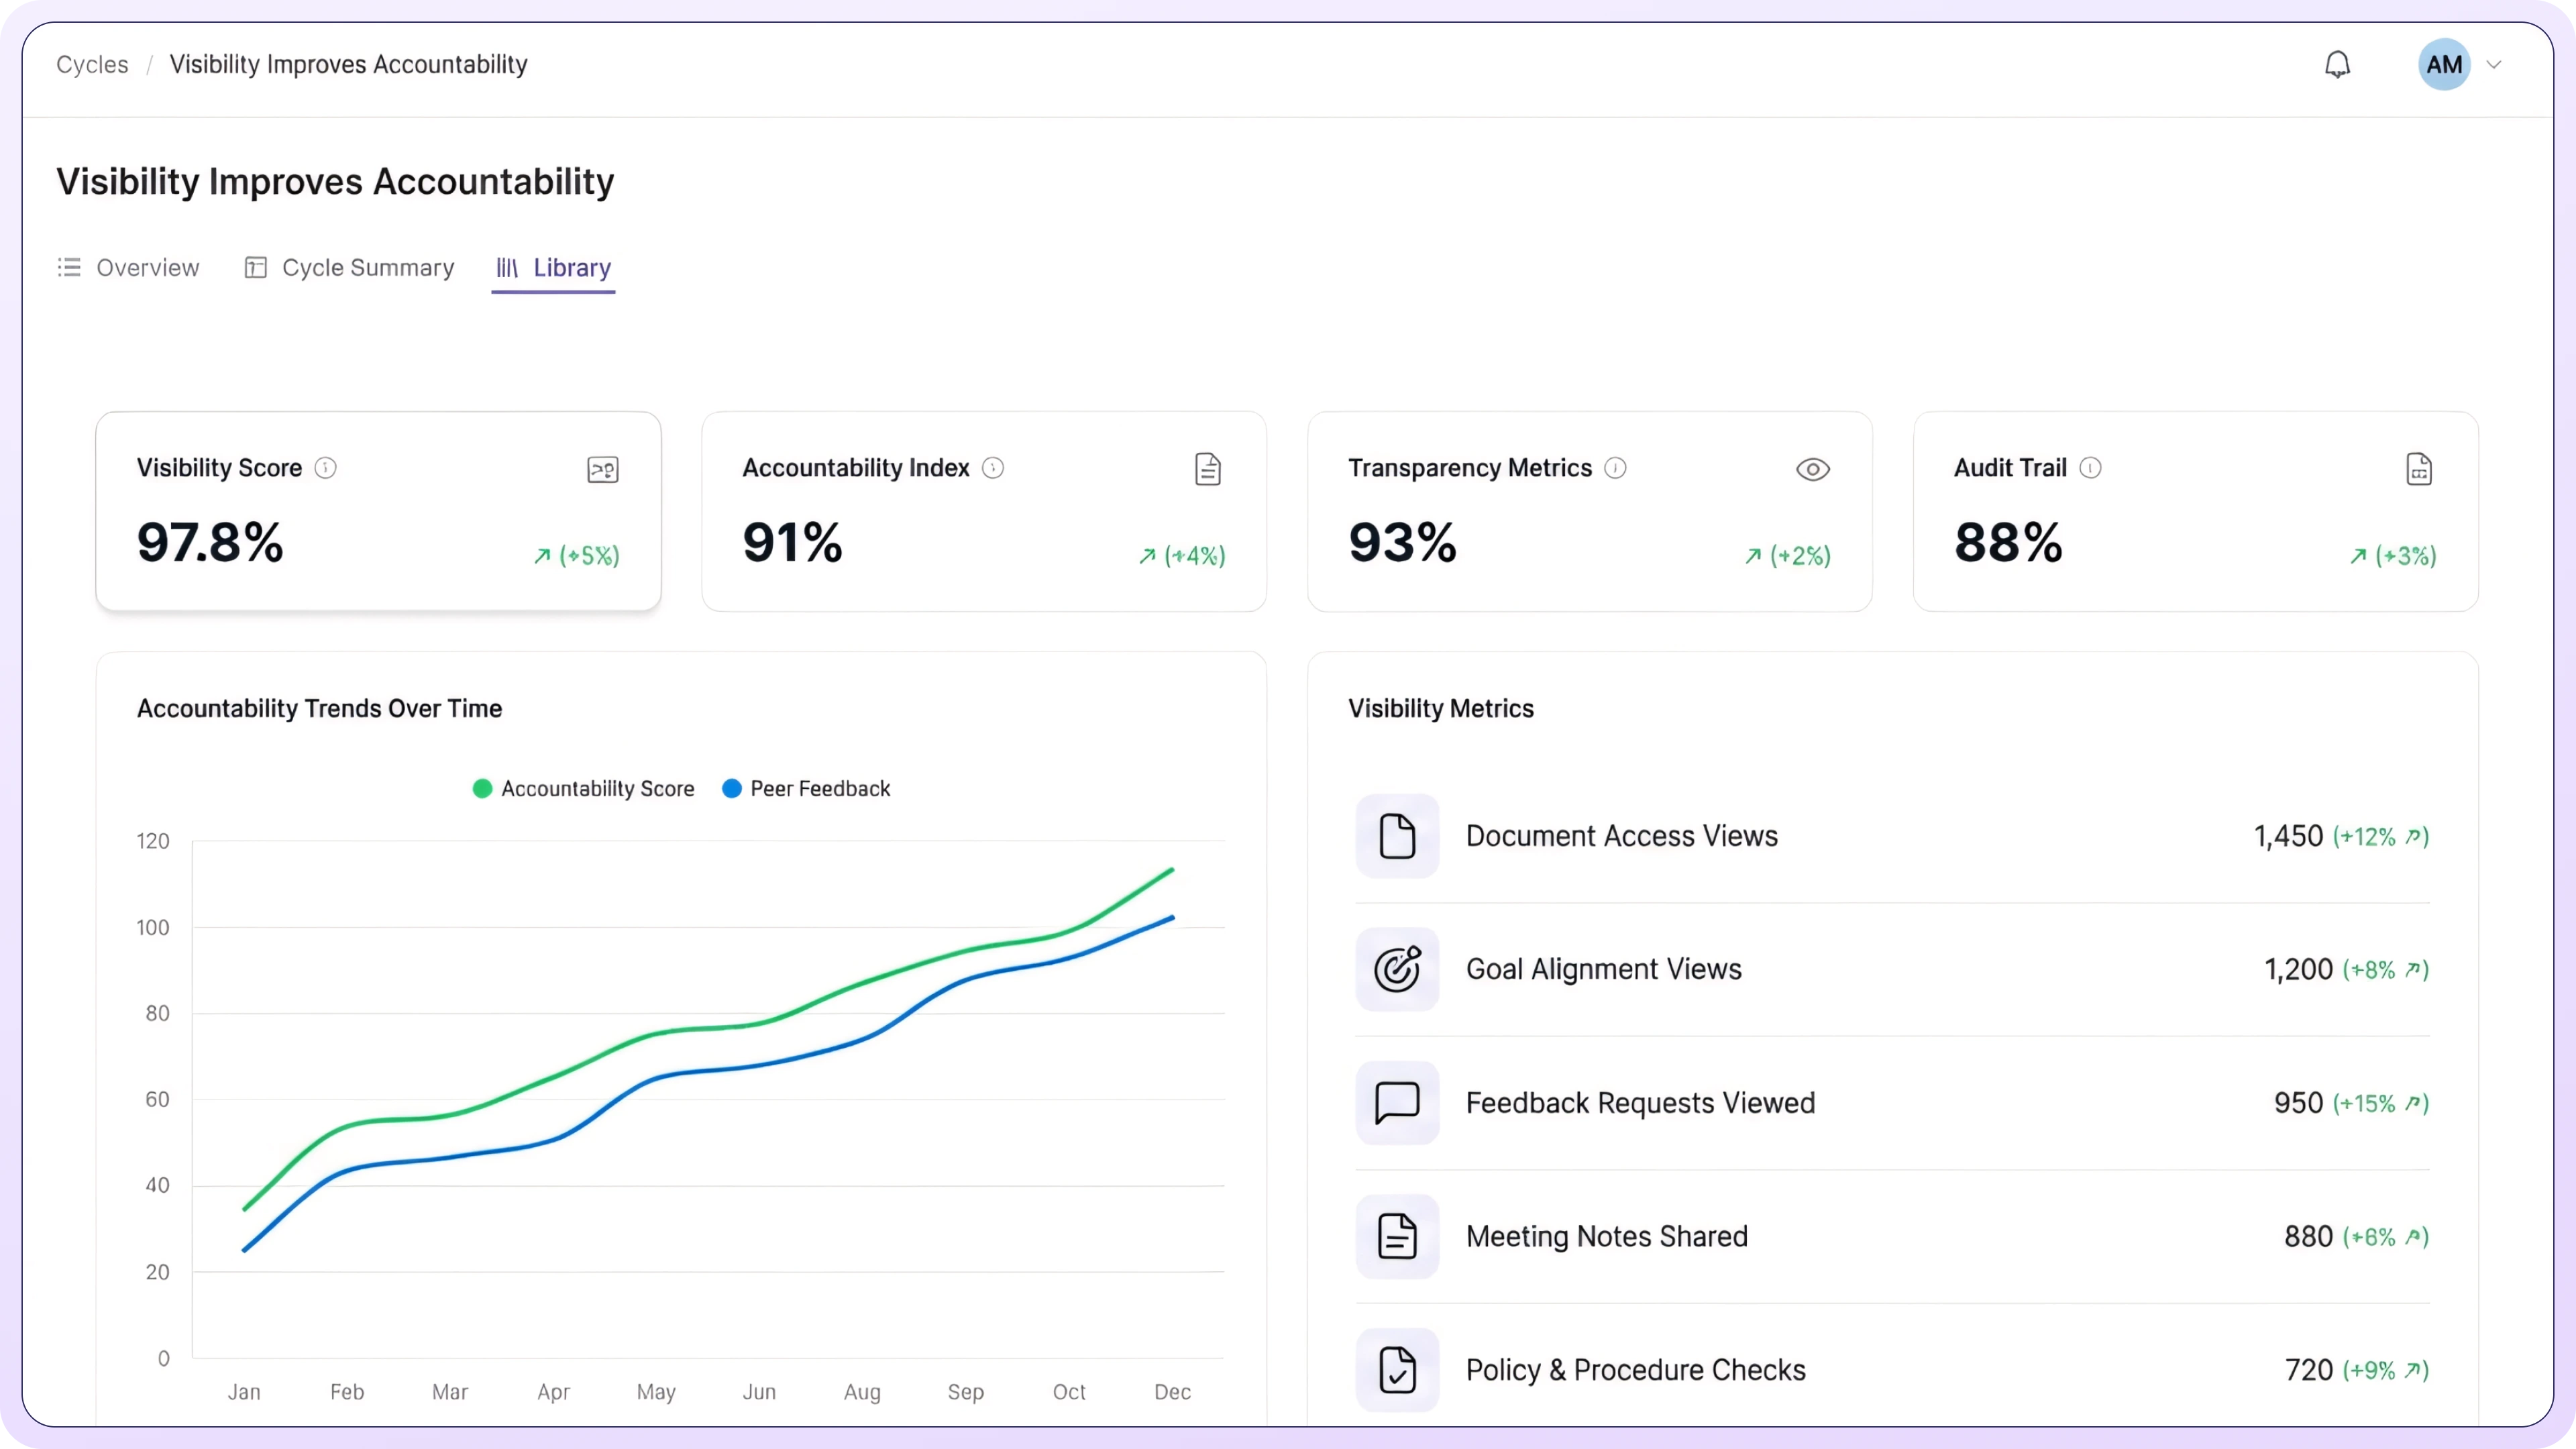Open Document Access Views row
Viewport: 2576px width, 1449px height.
[1621, 836]
